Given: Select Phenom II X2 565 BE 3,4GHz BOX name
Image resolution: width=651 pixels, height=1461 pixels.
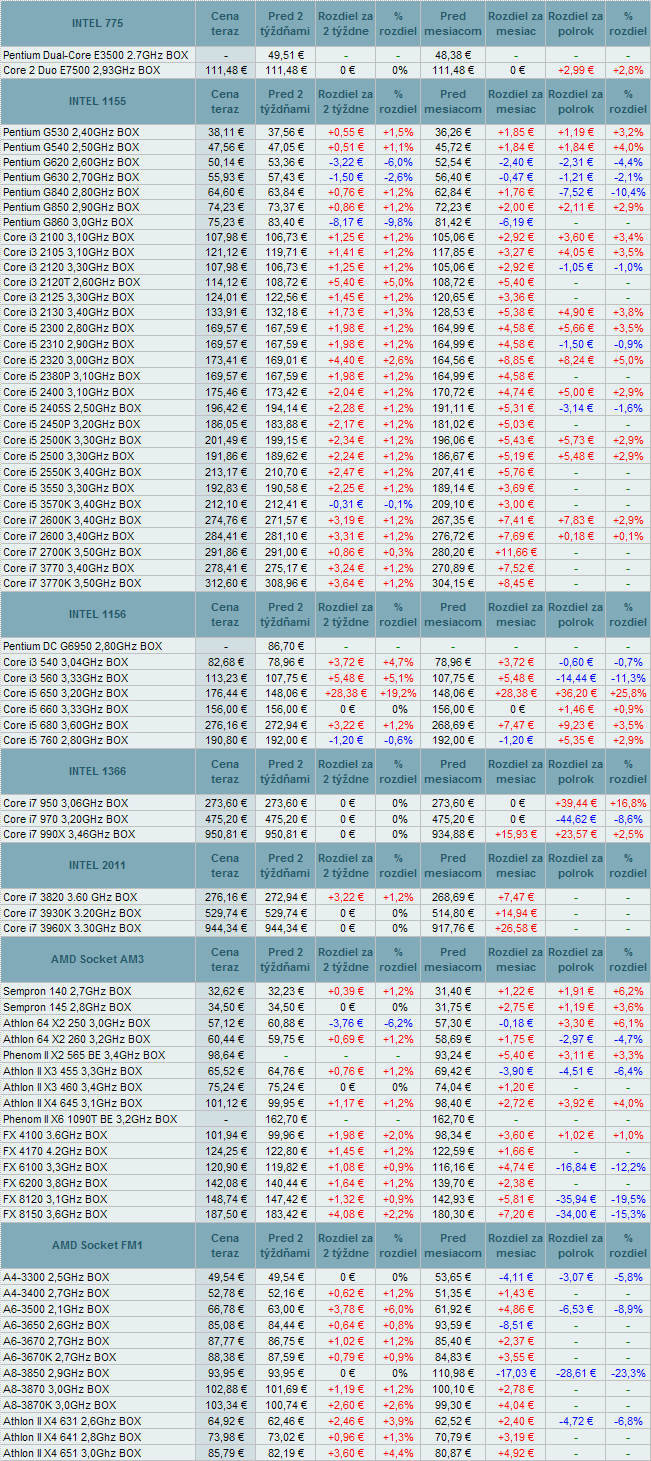Looking at the screenshot, I should (x=84, y=1055).
